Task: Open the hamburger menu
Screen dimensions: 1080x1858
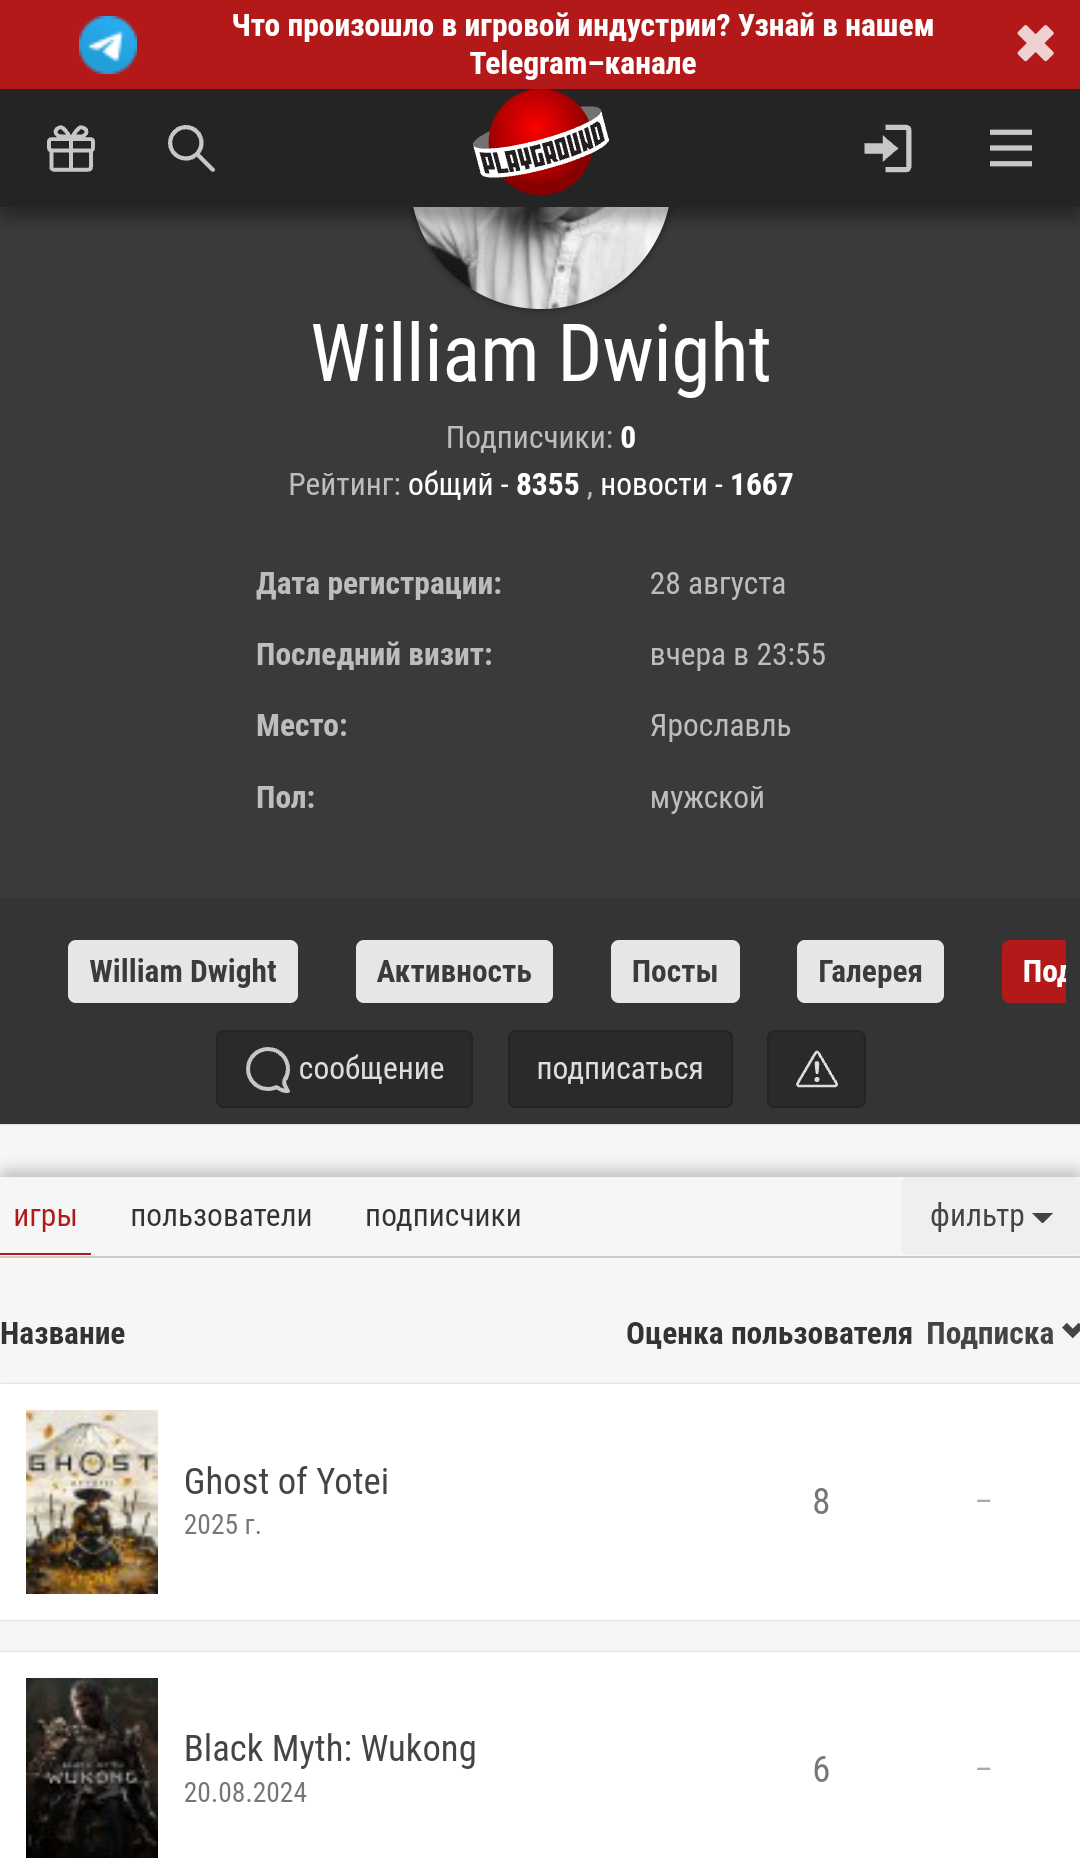Action: tap(1011, 149)
